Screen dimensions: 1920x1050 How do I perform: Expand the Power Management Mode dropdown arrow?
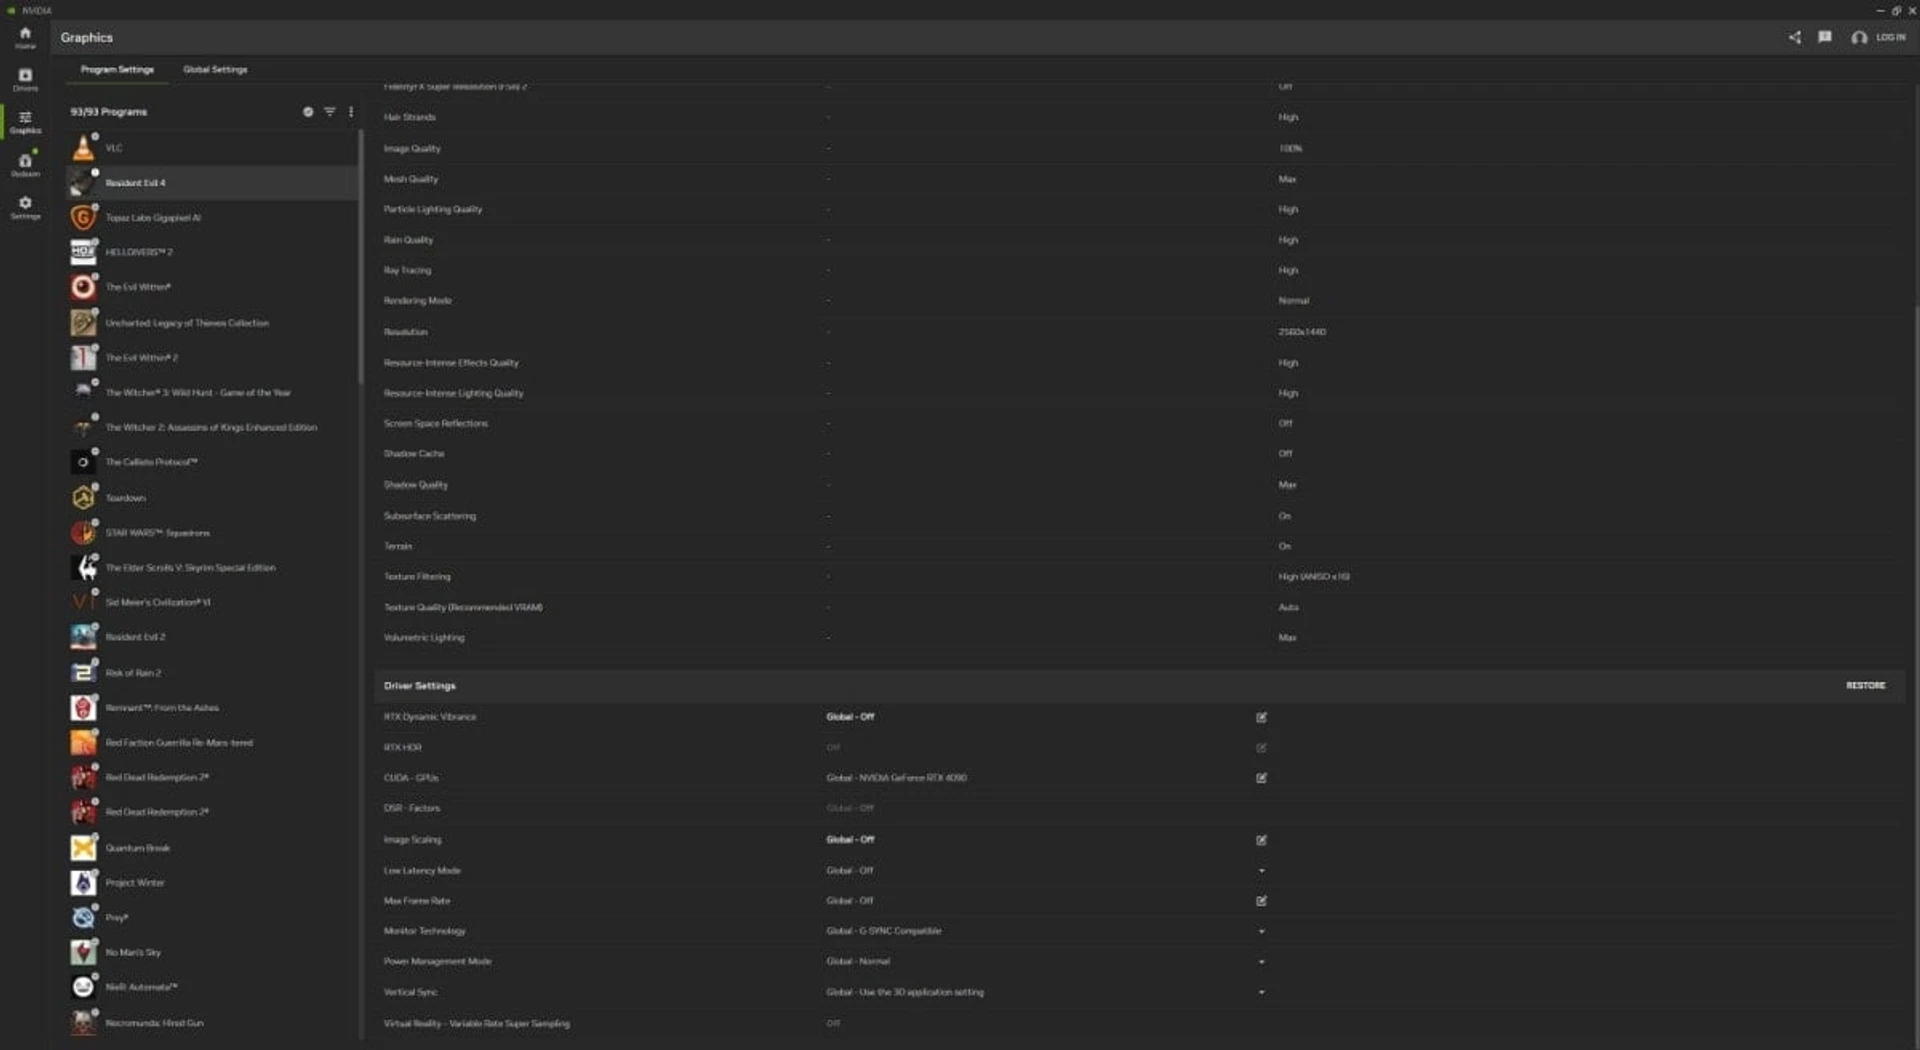click(1261, 962)
